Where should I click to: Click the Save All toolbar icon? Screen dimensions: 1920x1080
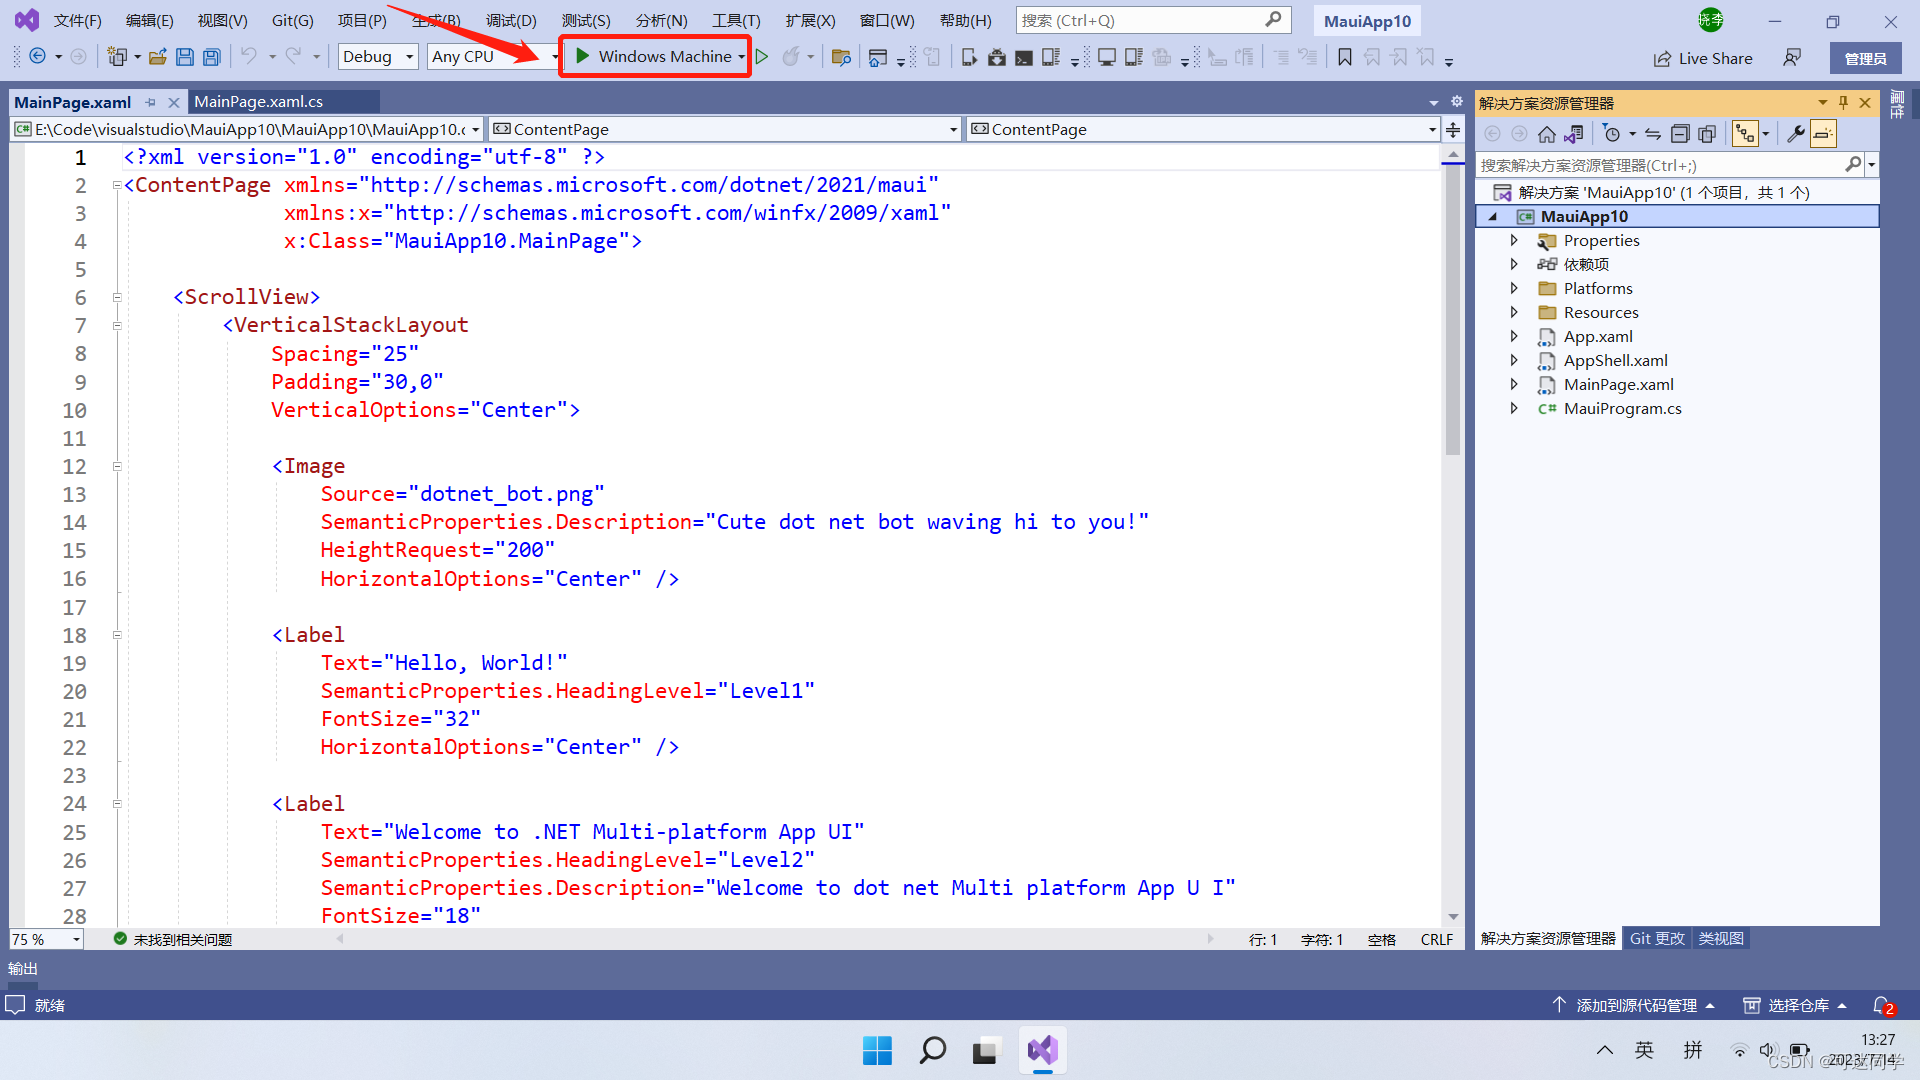pyautogui.click(x=211, y=57)
